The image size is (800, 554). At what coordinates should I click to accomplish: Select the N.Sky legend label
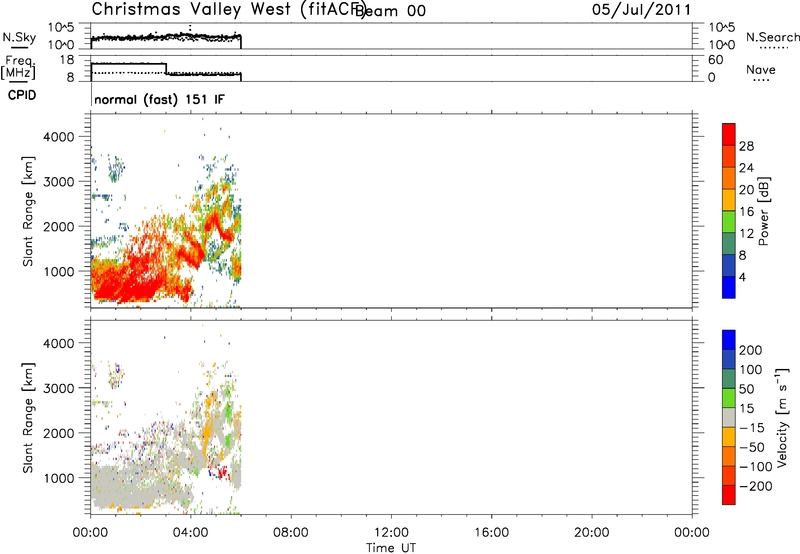(x=19, y=37)
